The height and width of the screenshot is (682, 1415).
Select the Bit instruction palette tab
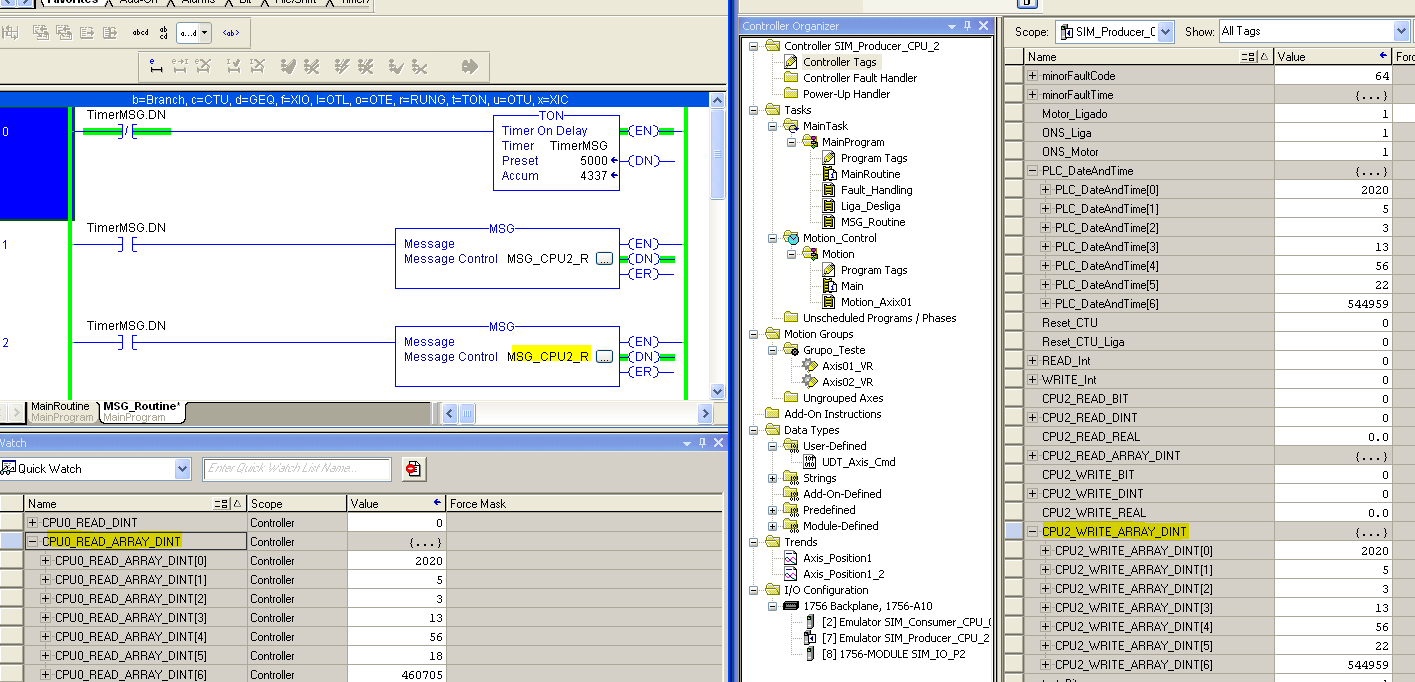[x=243, y=2]
